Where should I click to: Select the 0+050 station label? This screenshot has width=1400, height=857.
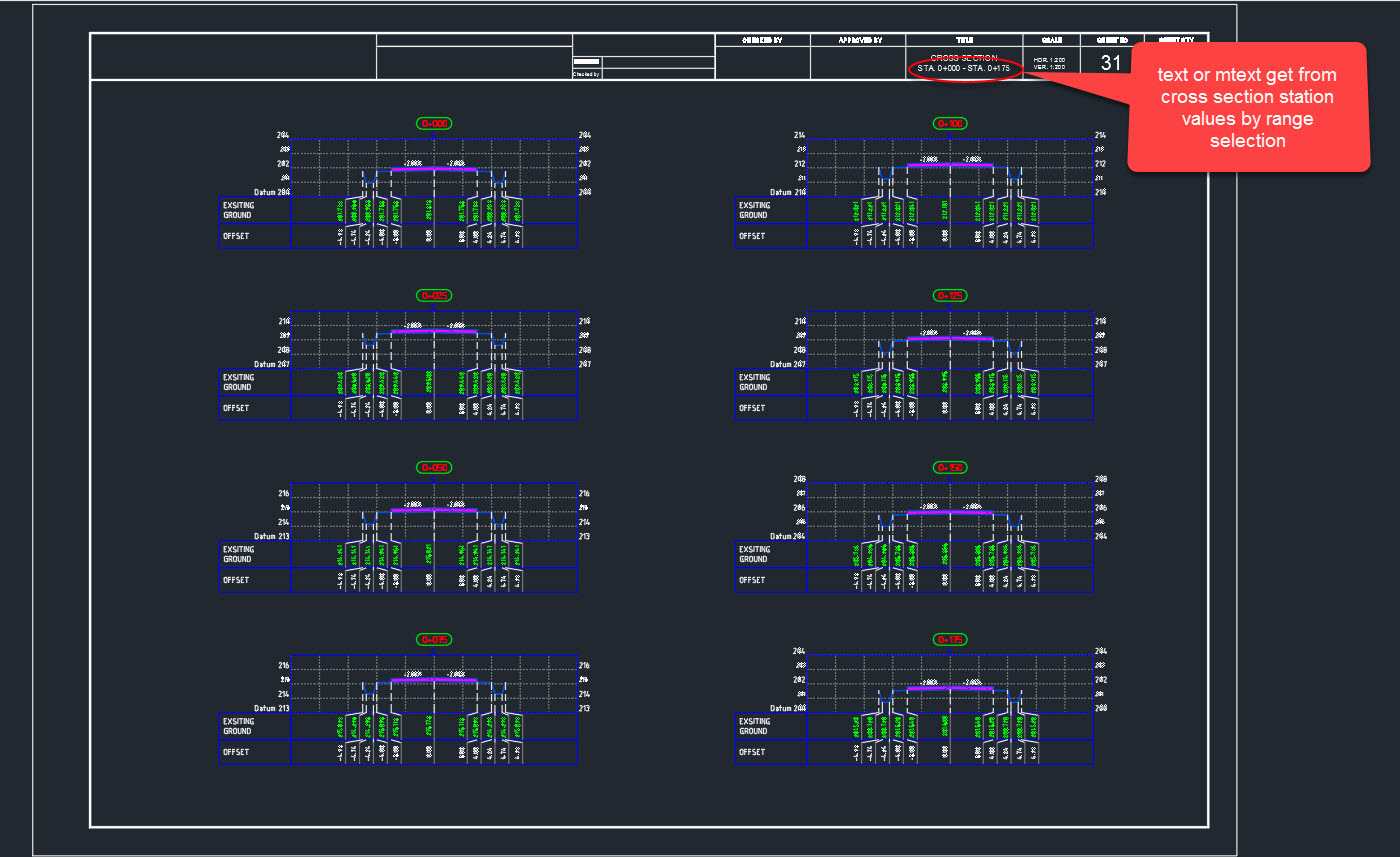click(435, 468)
